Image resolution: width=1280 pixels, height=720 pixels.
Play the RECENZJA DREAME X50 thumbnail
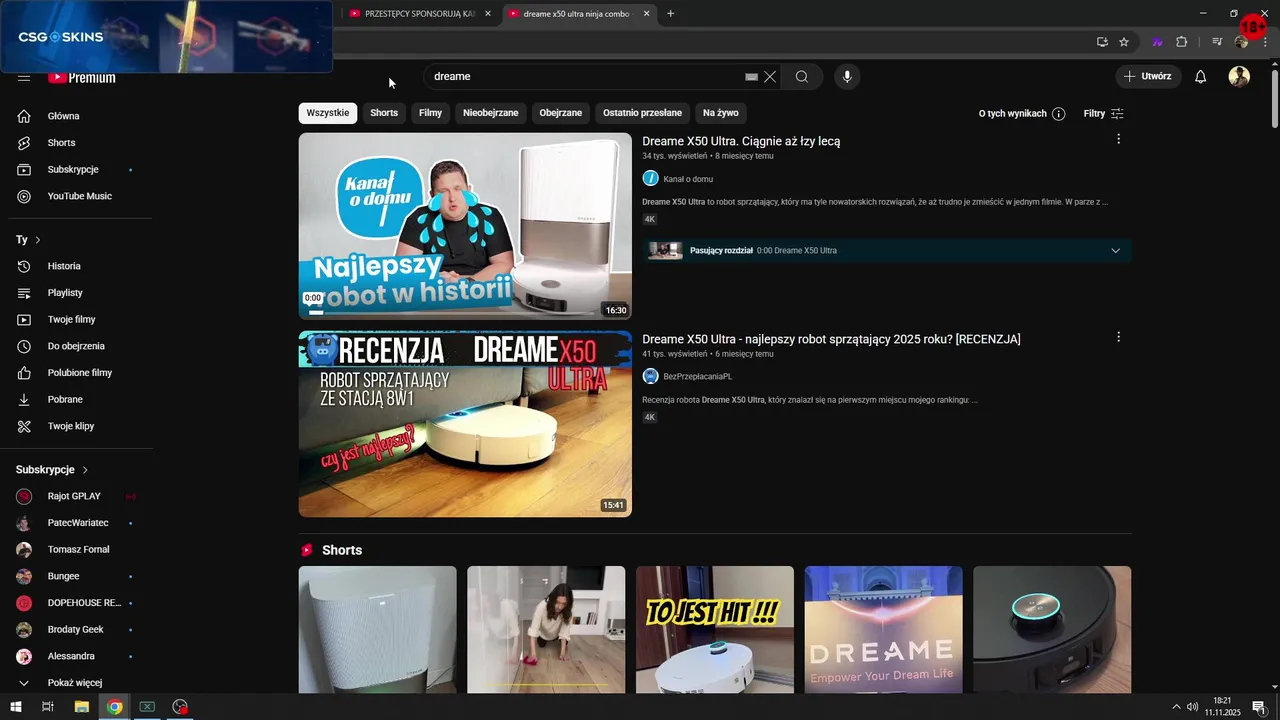click(465, 424)
